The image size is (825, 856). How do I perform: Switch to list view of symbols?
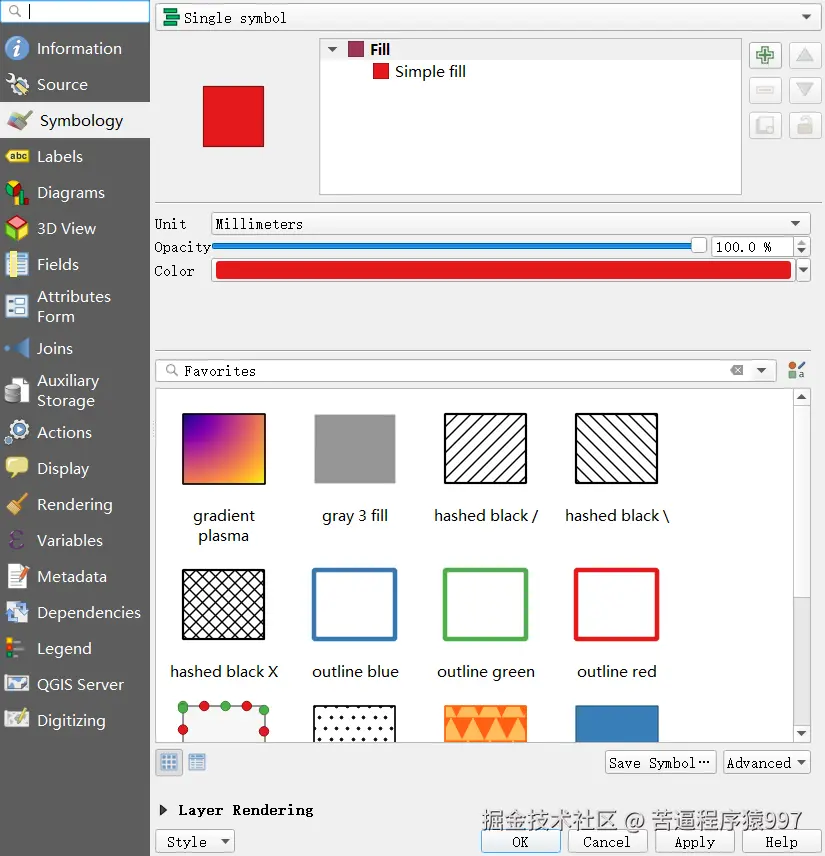pyautogui.click(x=197, y=762)
